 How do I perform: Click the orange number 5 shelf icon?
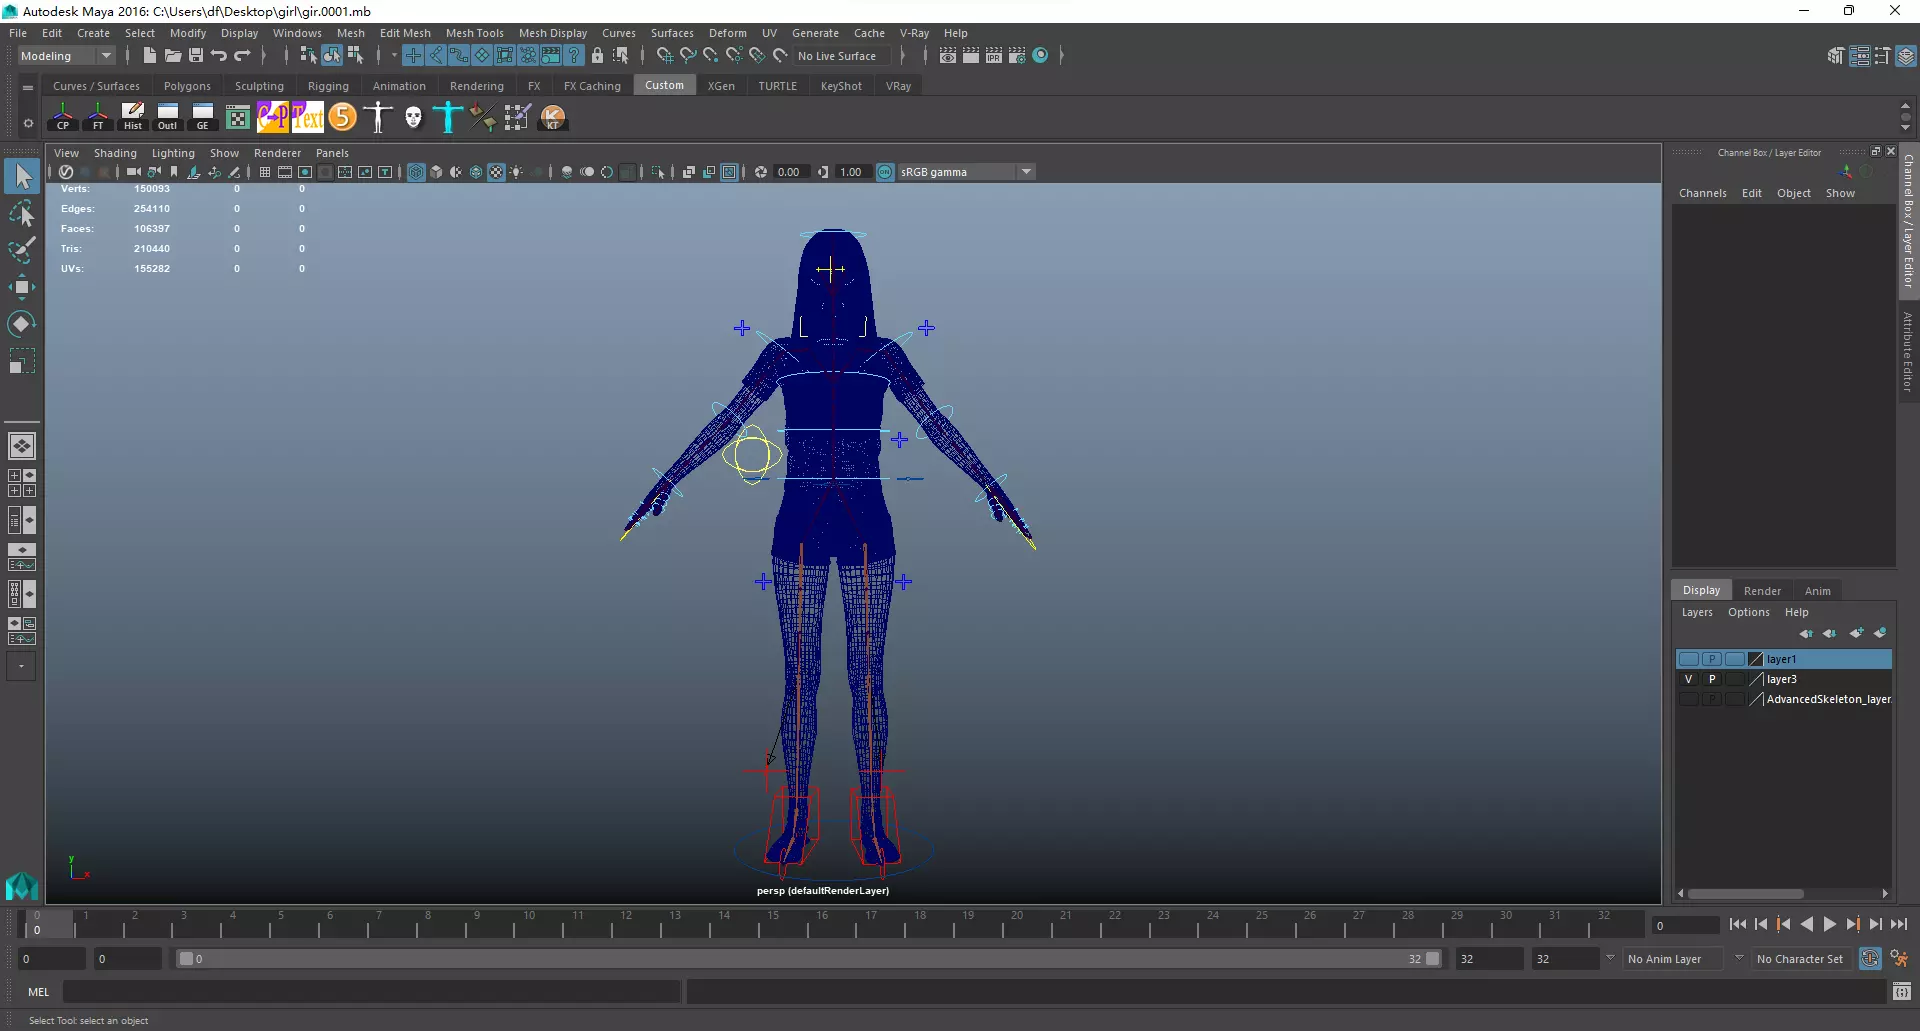point(343,117)
